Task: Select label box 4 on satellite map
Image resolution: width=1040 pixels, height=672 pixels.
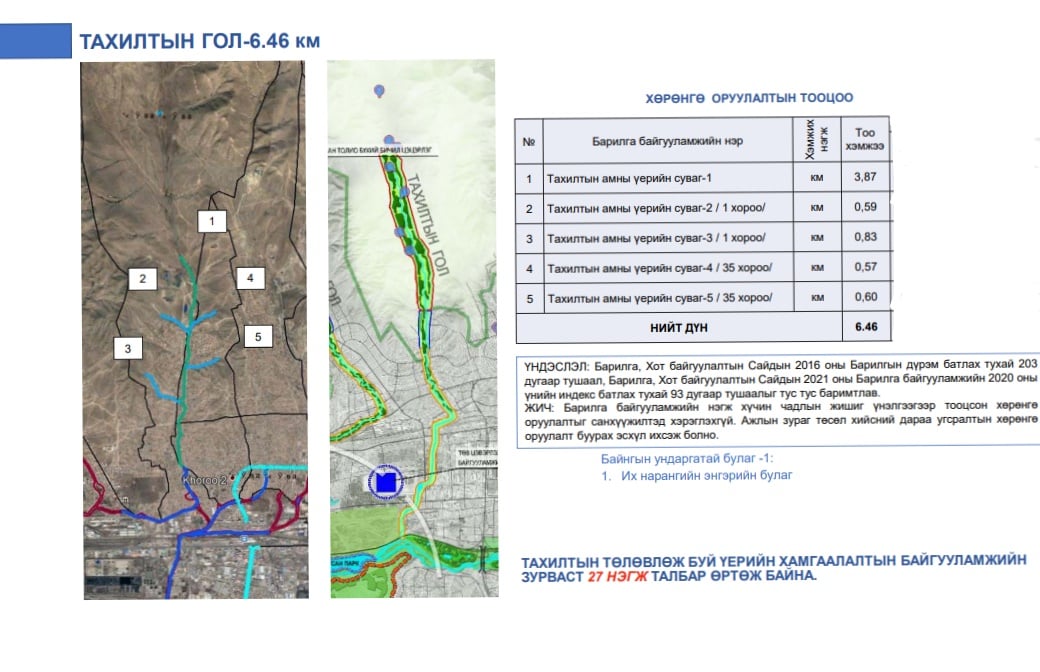Action: [x=251, y=278]
